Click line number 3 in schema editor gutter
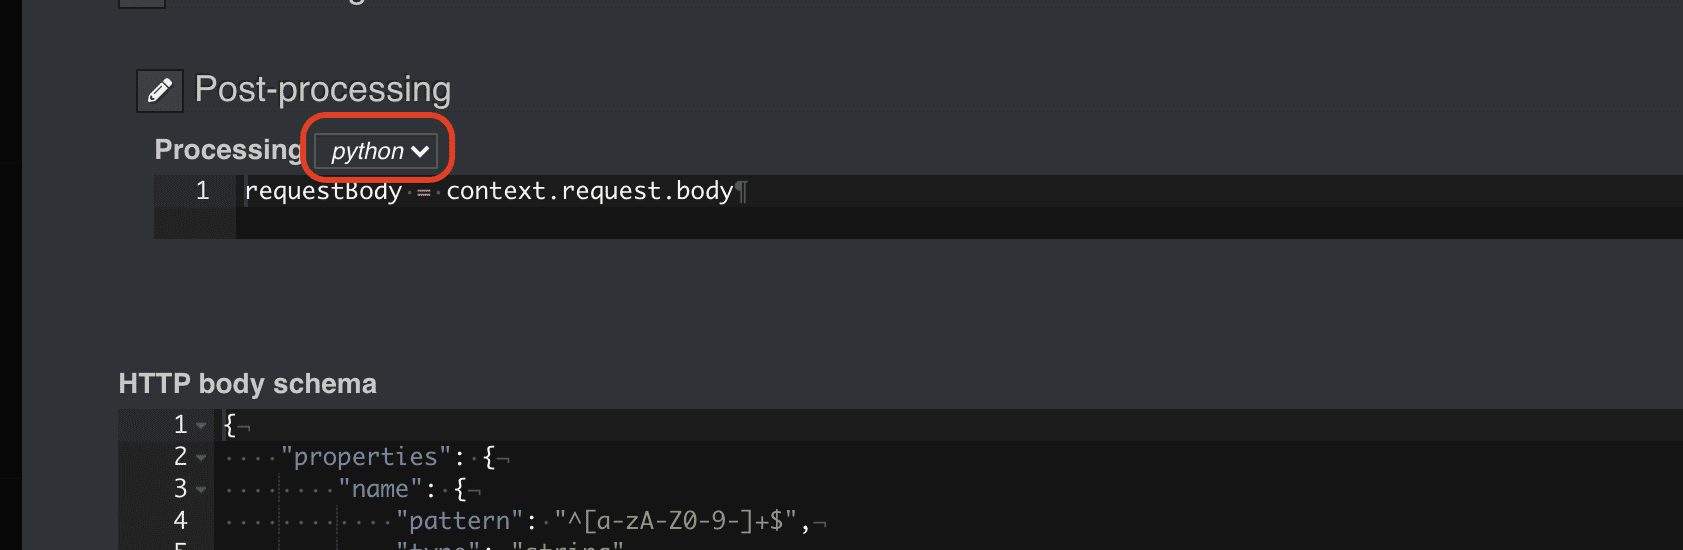Screen dimensions: 1683x550 click(180, 489)
